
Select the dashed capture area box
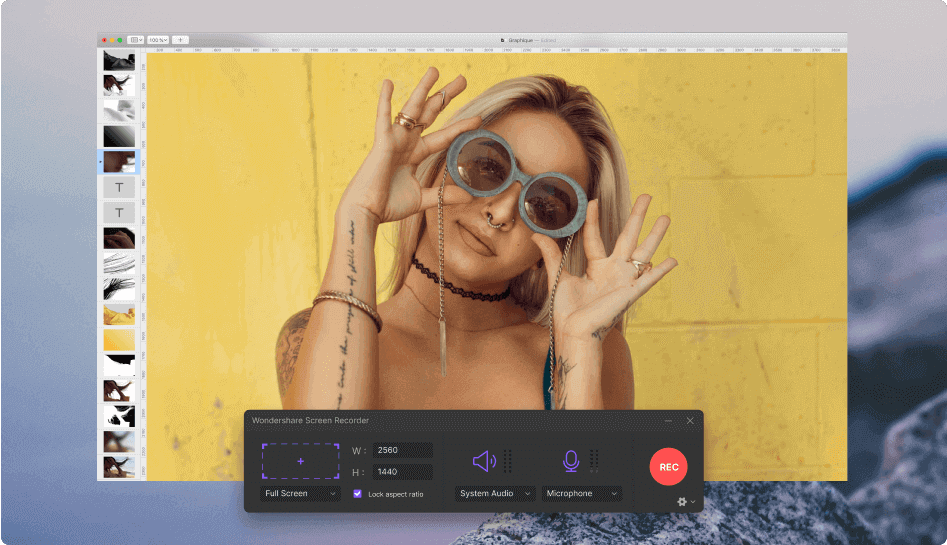[x=300, y=461]
